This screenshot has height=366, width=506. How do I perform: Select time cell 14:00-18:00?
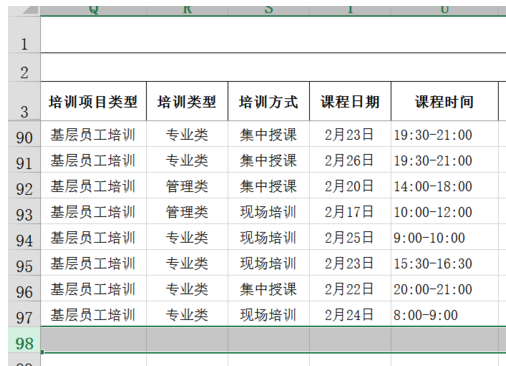click(445, 185)
